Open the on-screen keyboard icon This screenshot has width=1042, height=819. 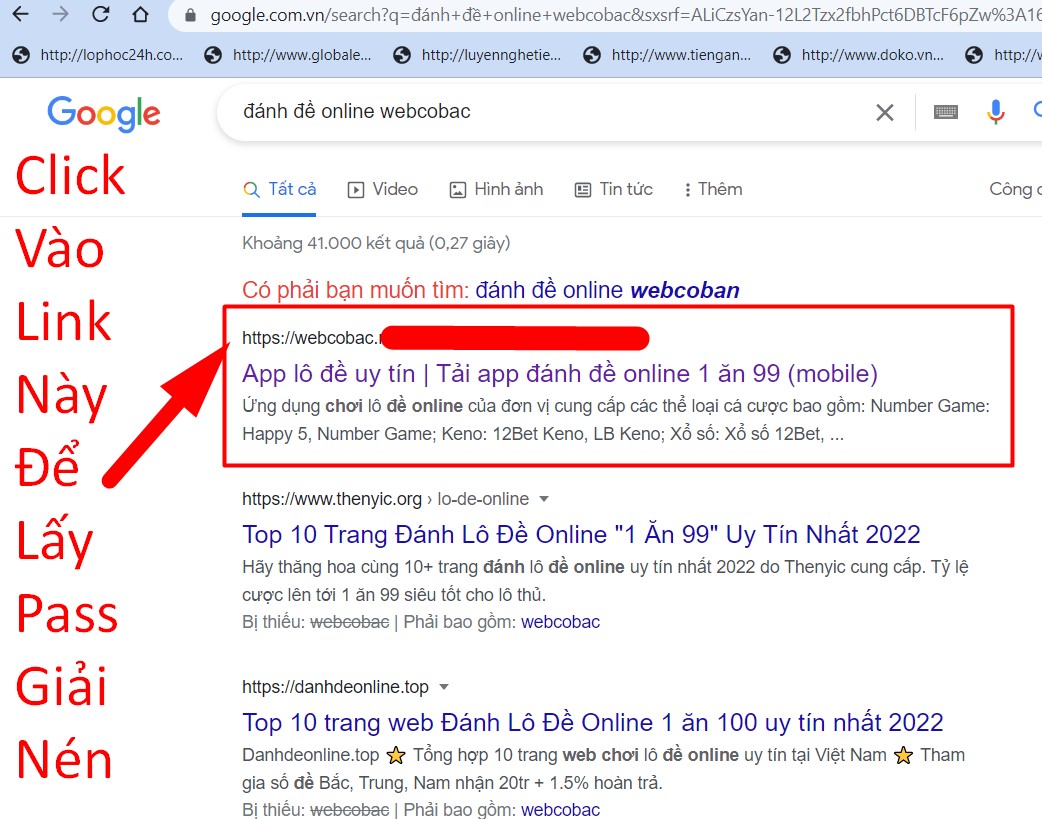click(x=946, y=112)
